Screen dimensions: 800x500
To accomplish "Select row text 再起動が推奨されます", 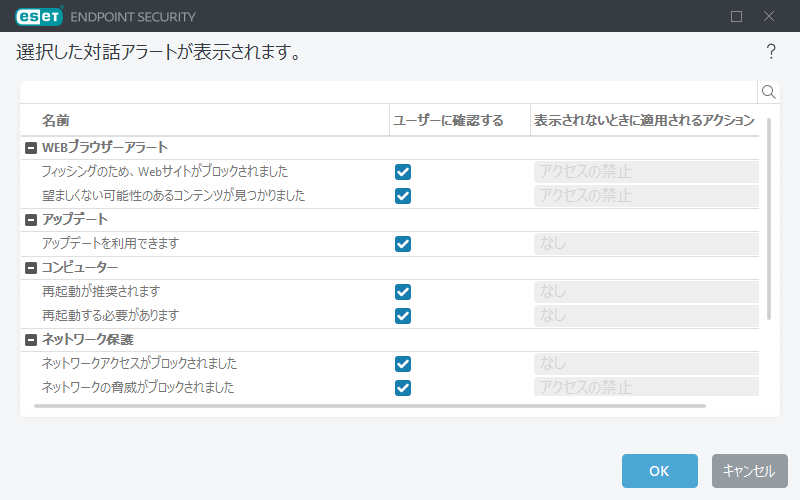I will [101, 291].
